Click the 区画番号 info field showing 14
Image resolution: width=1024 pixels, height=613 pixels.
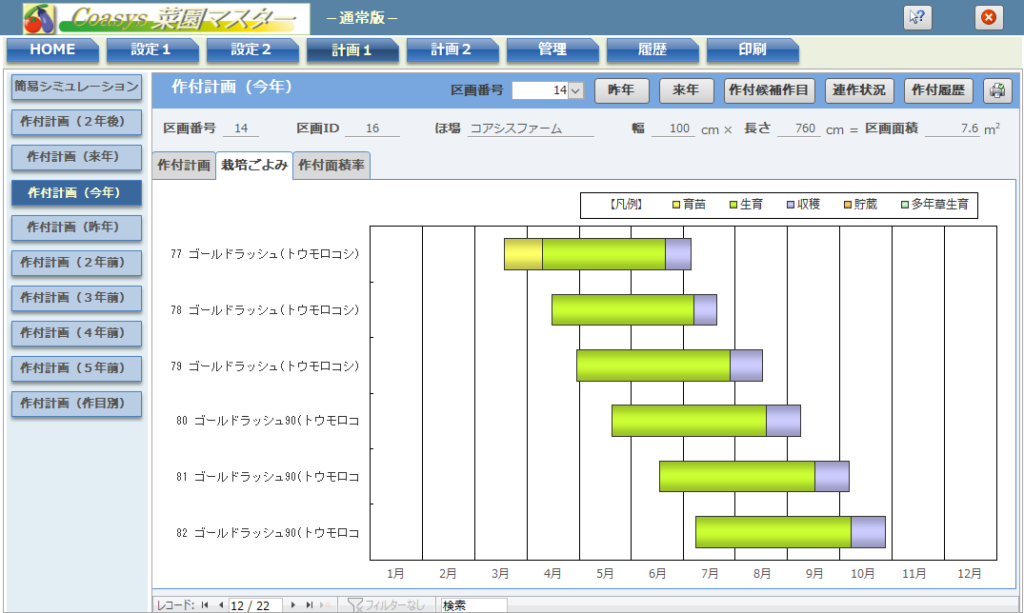241,129
